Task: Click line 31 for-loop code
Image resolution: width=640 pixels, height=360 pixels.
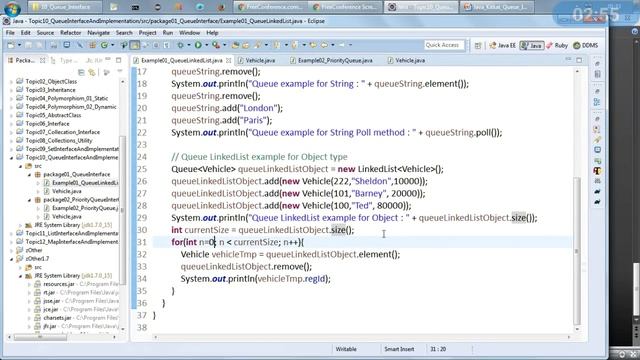Action: coord(238,242)
